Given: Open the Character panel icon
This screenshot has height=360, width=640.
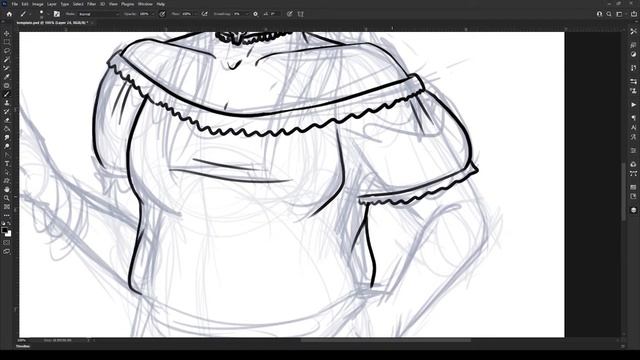Looking at the screenshot, I should pyautogui.click(x=633, y=127).
